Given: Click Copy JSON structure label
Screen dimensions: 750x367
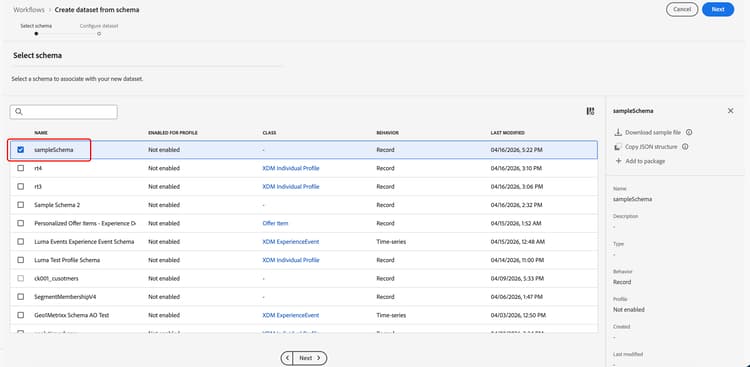Looking at the screenshot, I should (x=651, y=147).
